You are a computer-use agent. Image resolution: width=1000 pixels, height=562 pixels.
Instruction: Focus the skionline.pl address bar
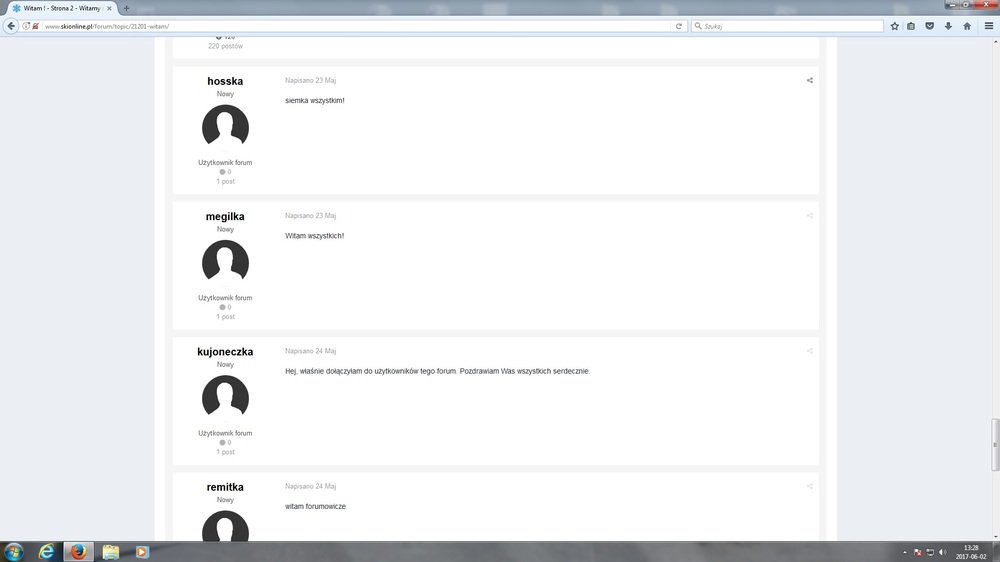[357, 26]
